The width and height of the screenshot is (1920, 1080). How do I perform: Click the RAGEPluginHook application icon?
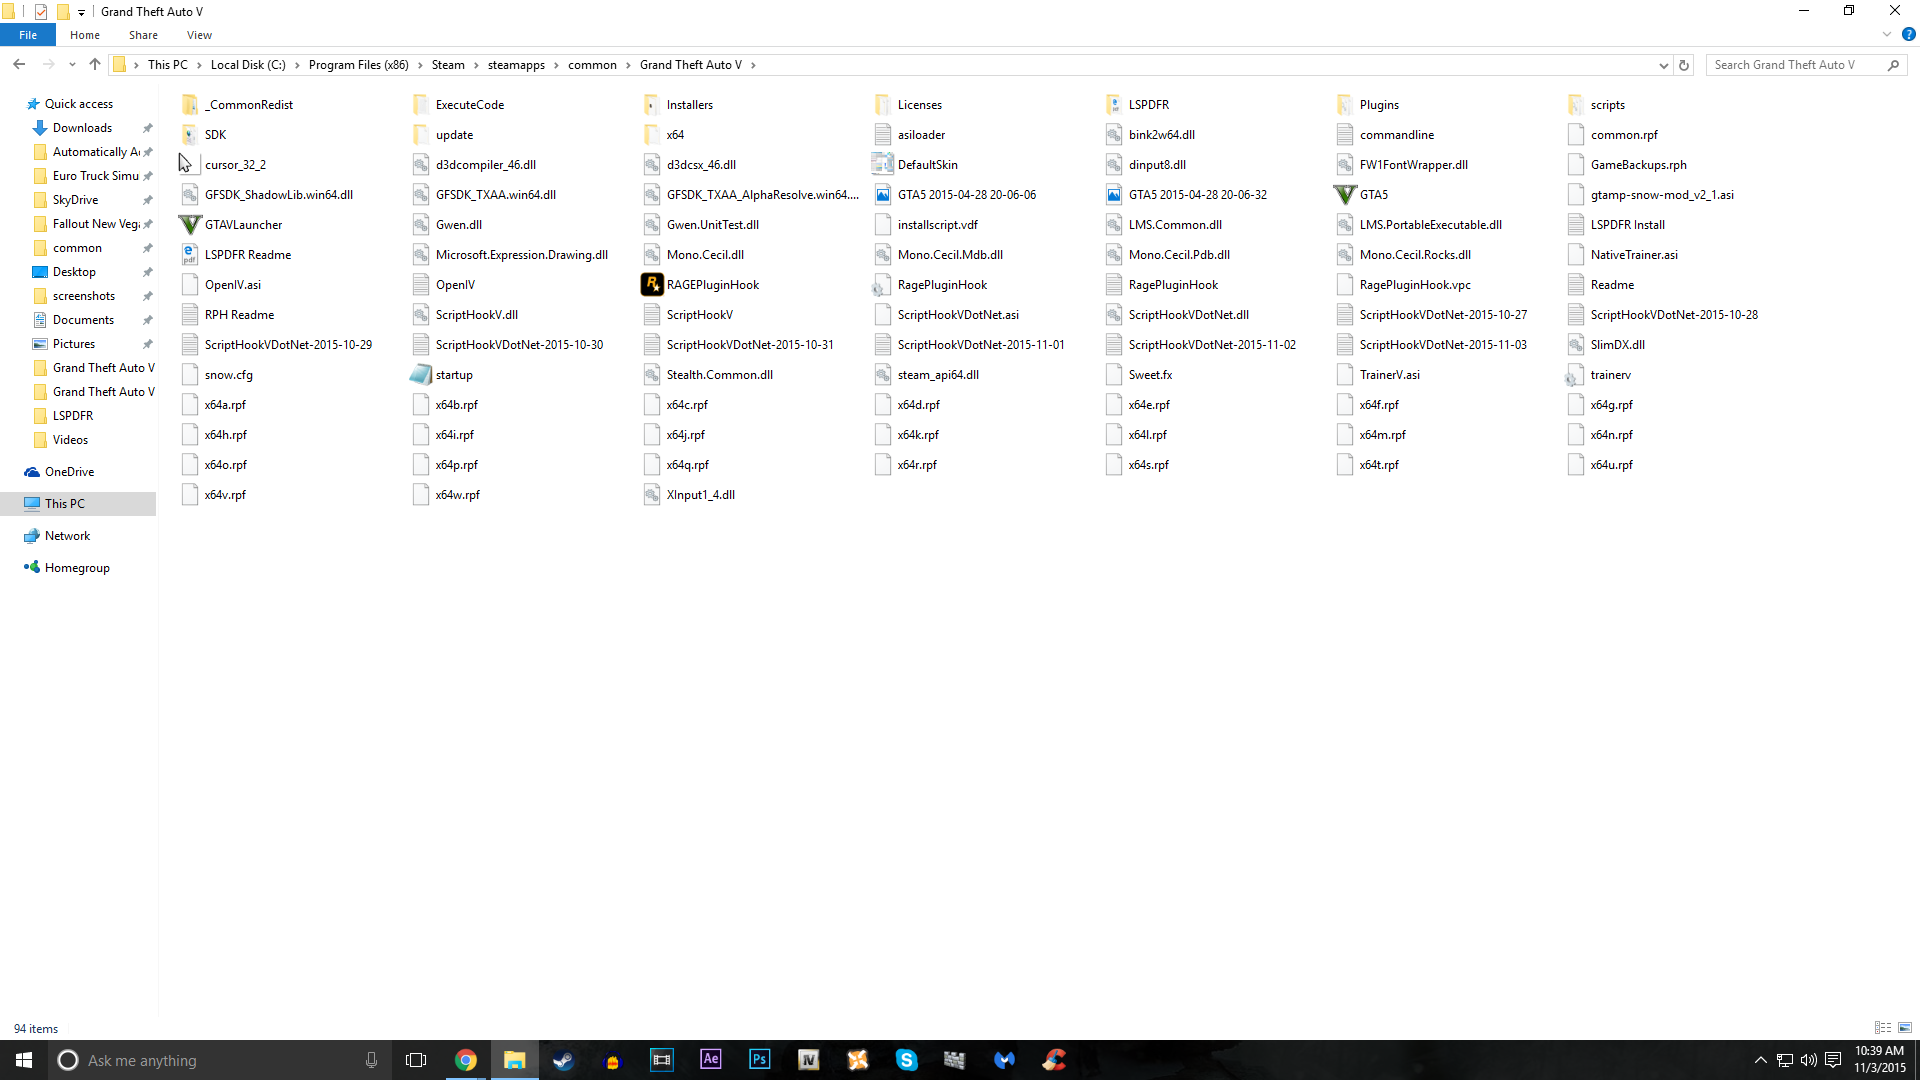click(x=652, y=285)
